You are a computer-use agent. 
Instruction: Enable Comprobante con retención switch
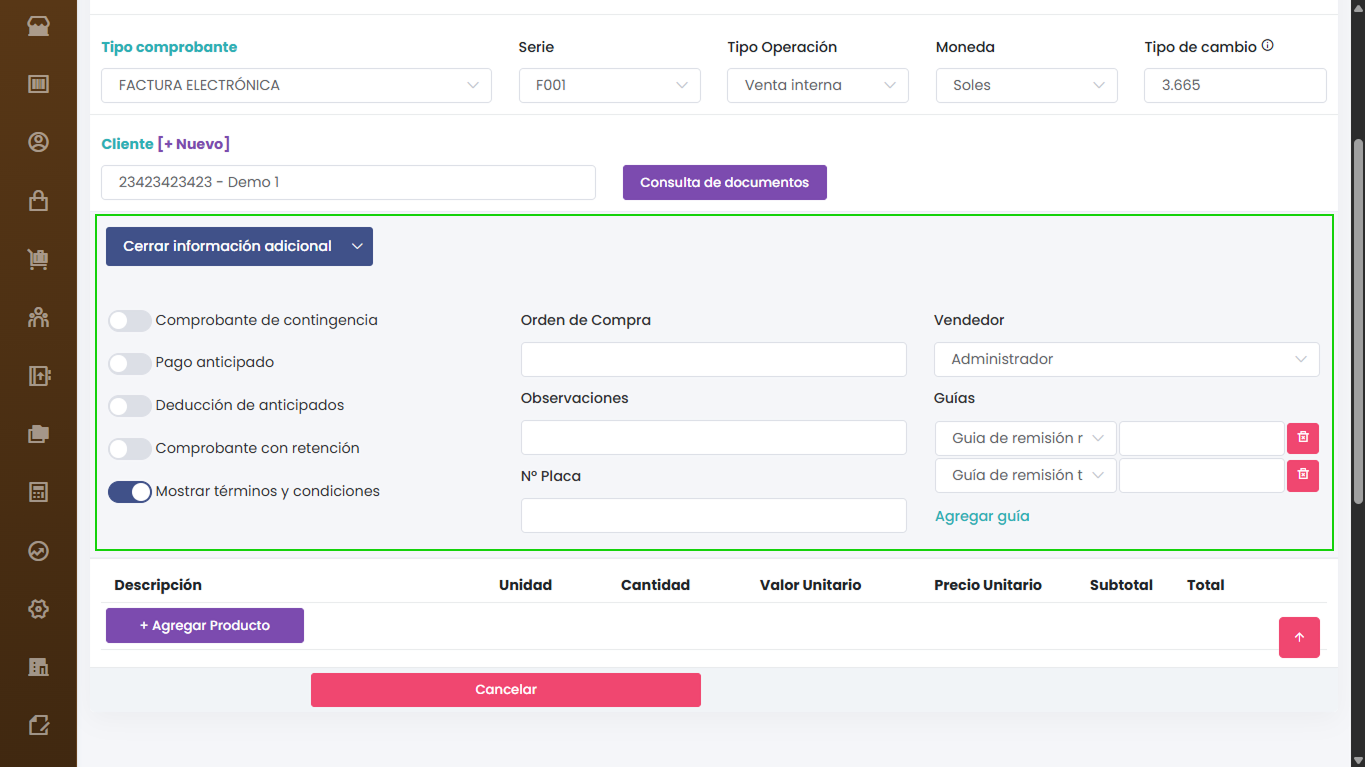pos(130,449)
